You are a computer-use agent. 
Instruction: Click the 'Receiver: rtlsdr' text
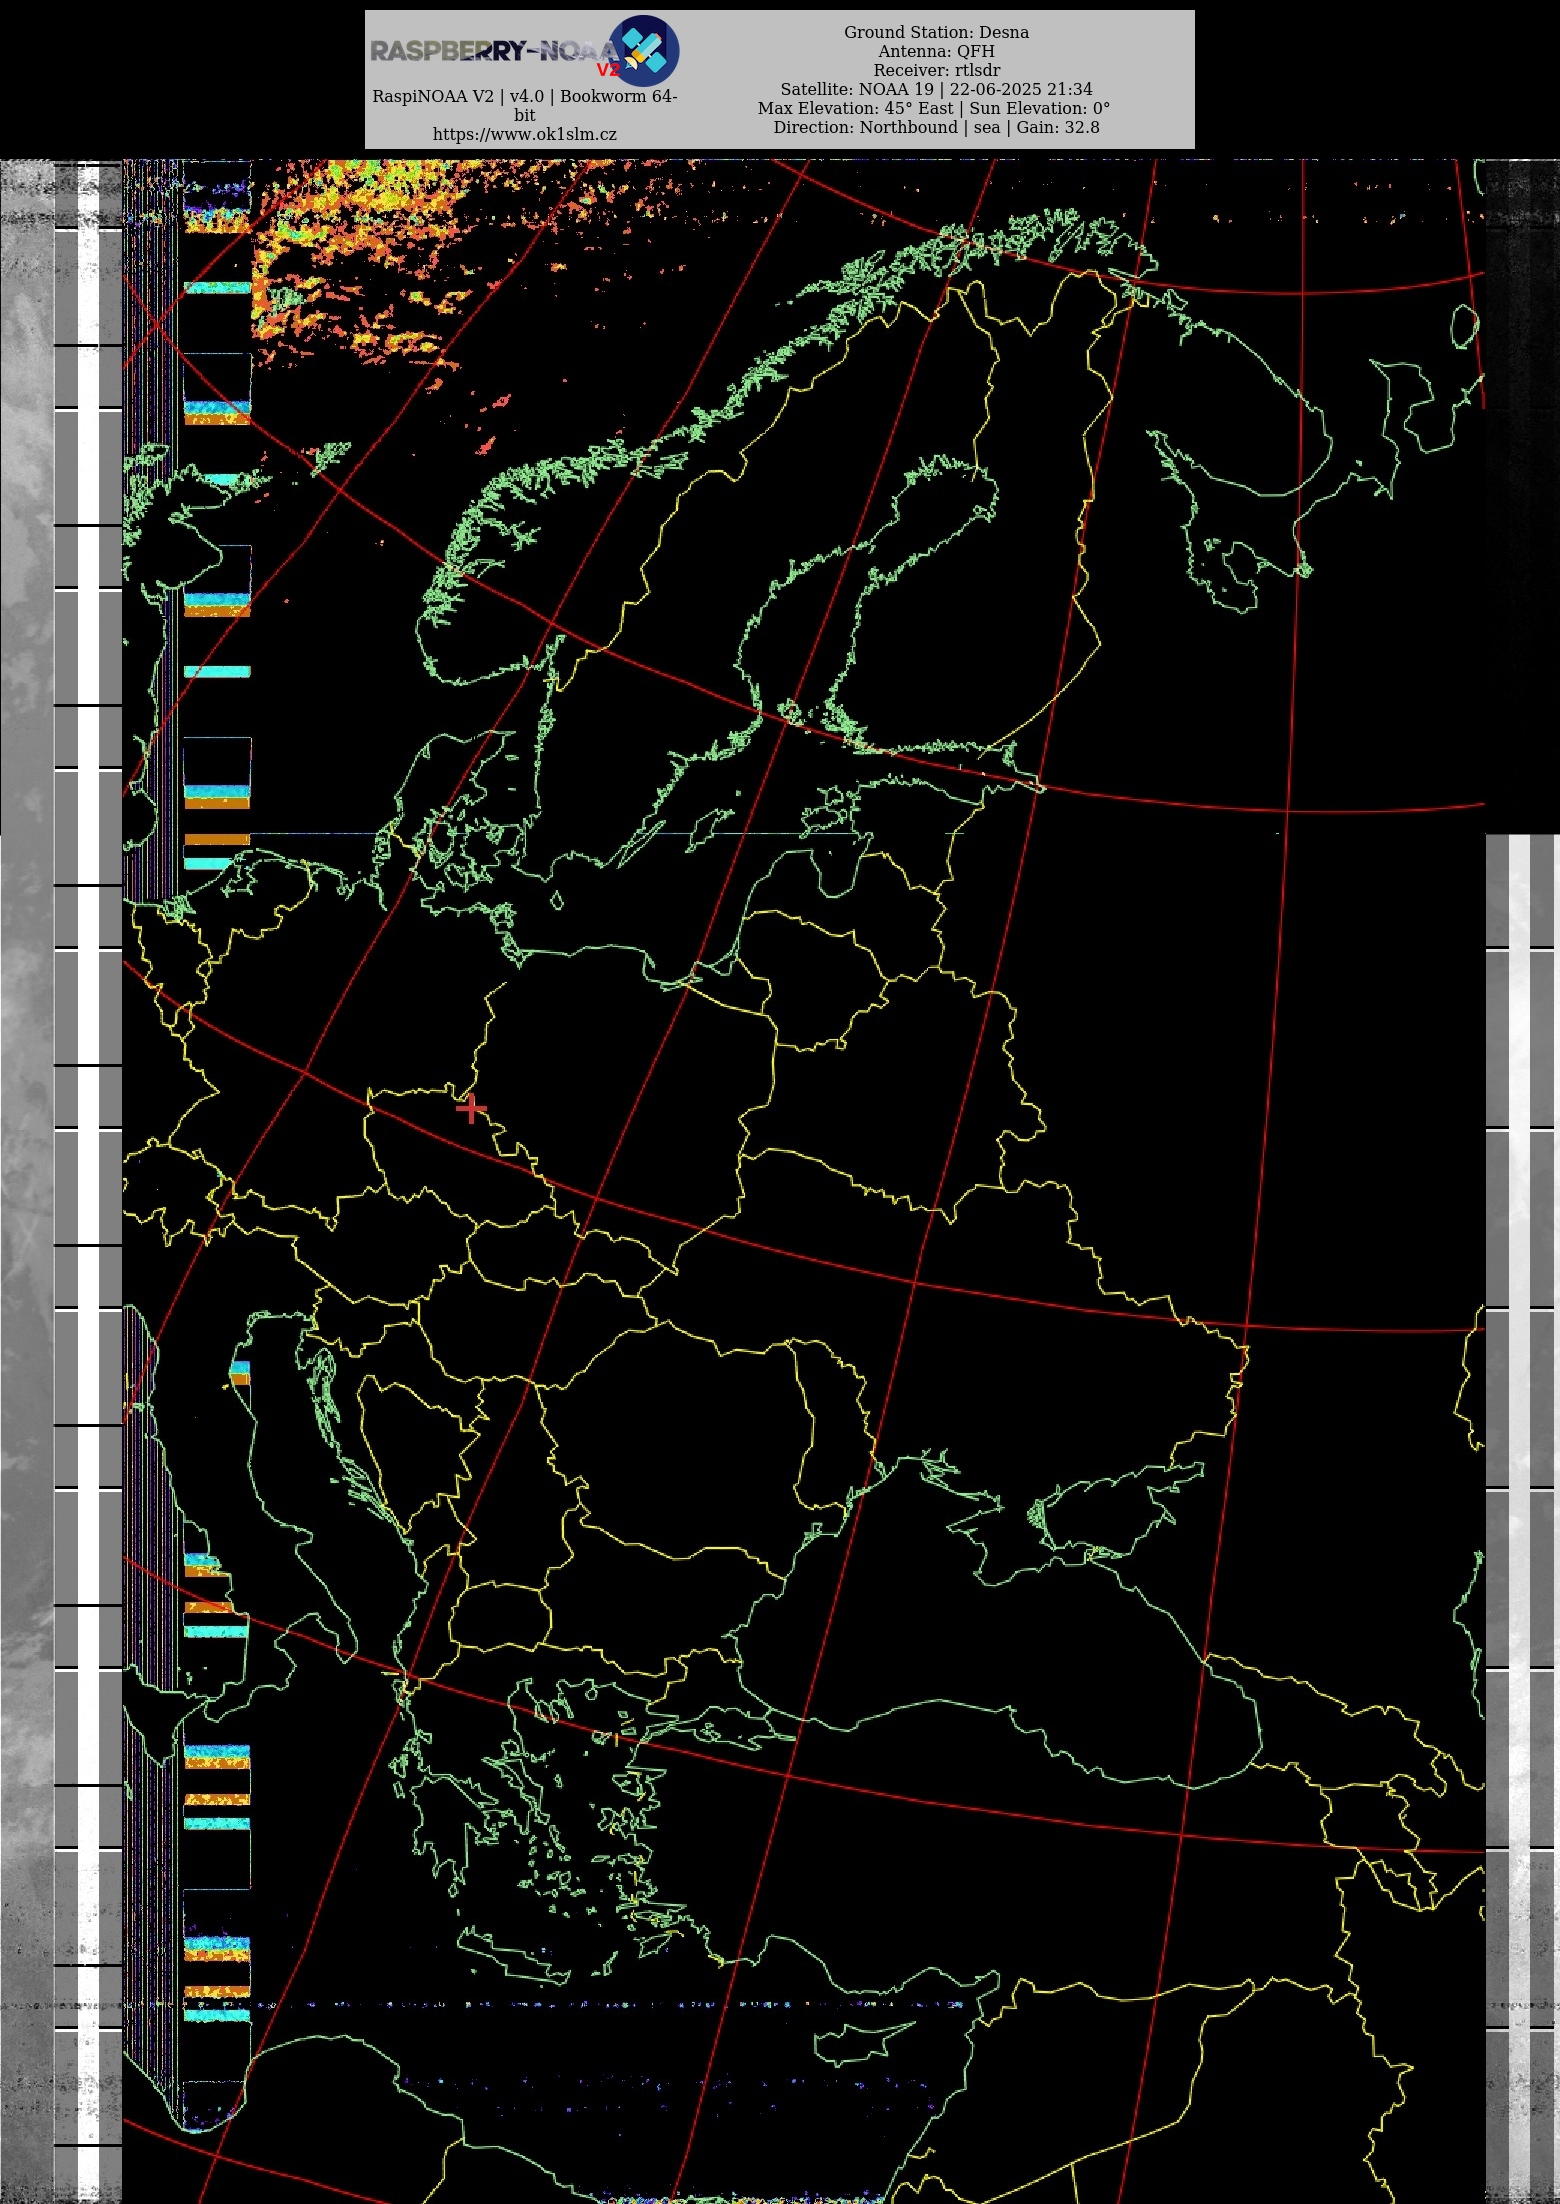936,70
